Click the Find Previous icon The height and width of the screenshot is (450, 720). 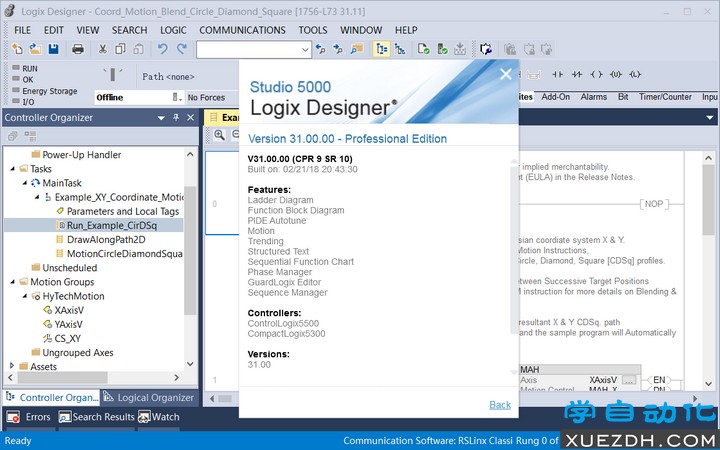tap(321, 49)
